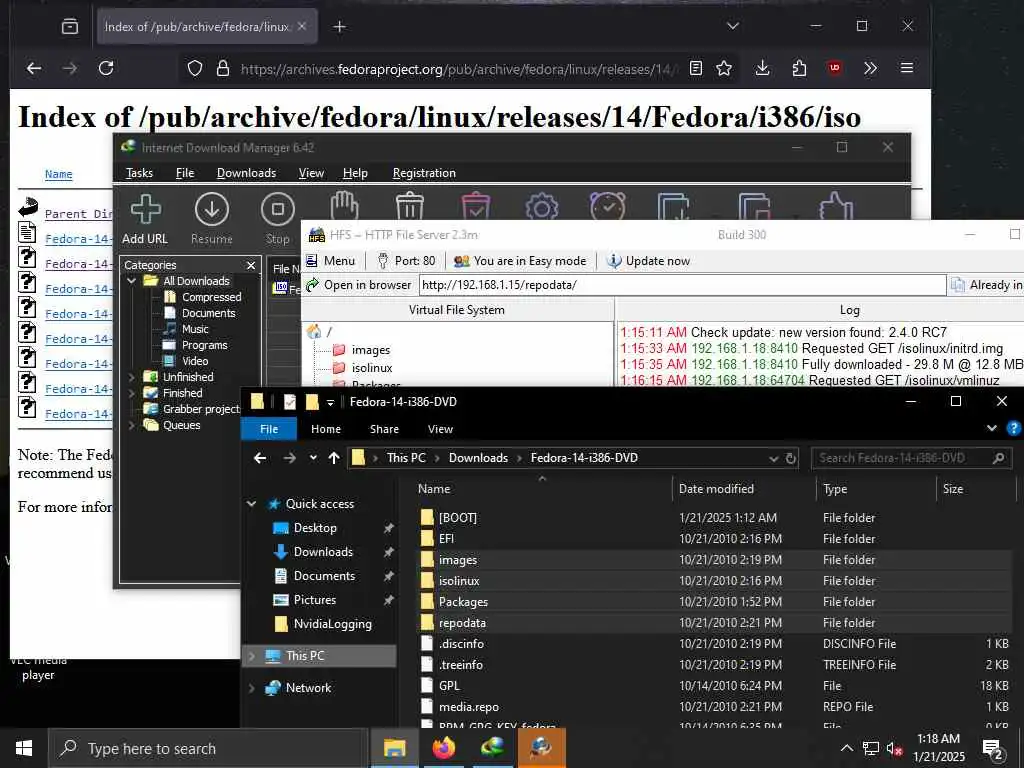Open address bar history dropdown in Explorer
This screenshot has height=768, width=1024.
coord(774,458)
